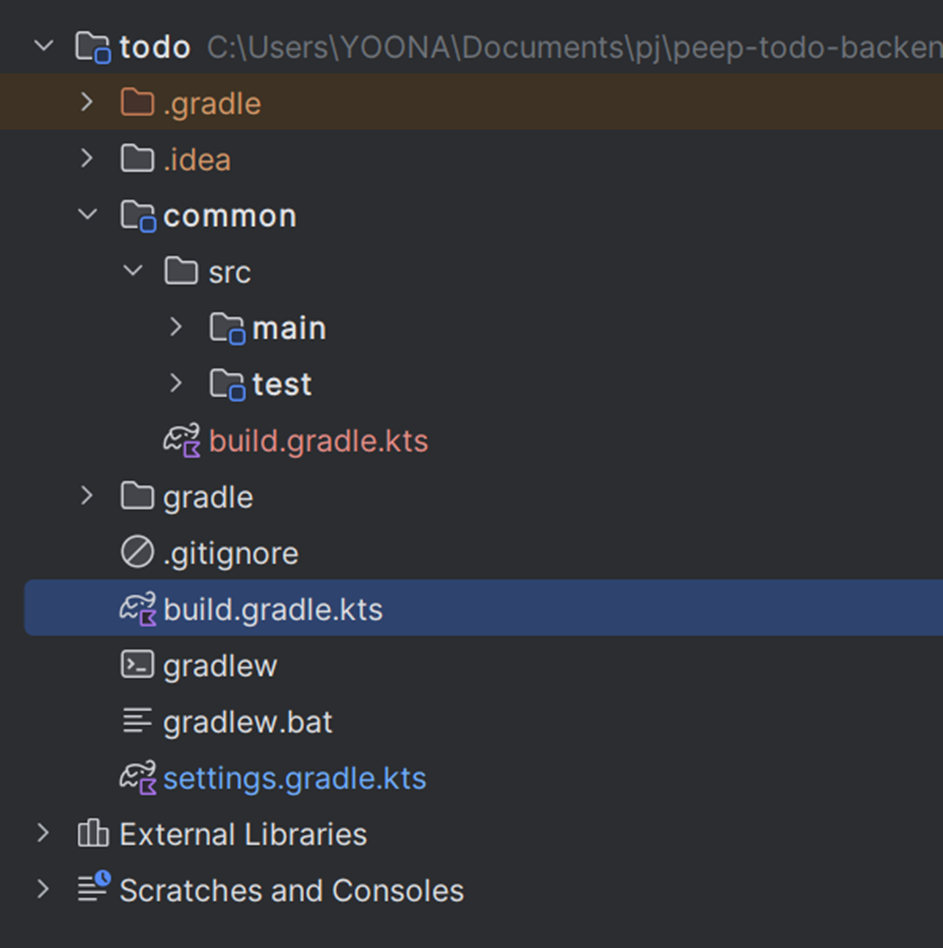Click the Scratches and Consoles icon
Screen dimensions: 943x948
93,890
